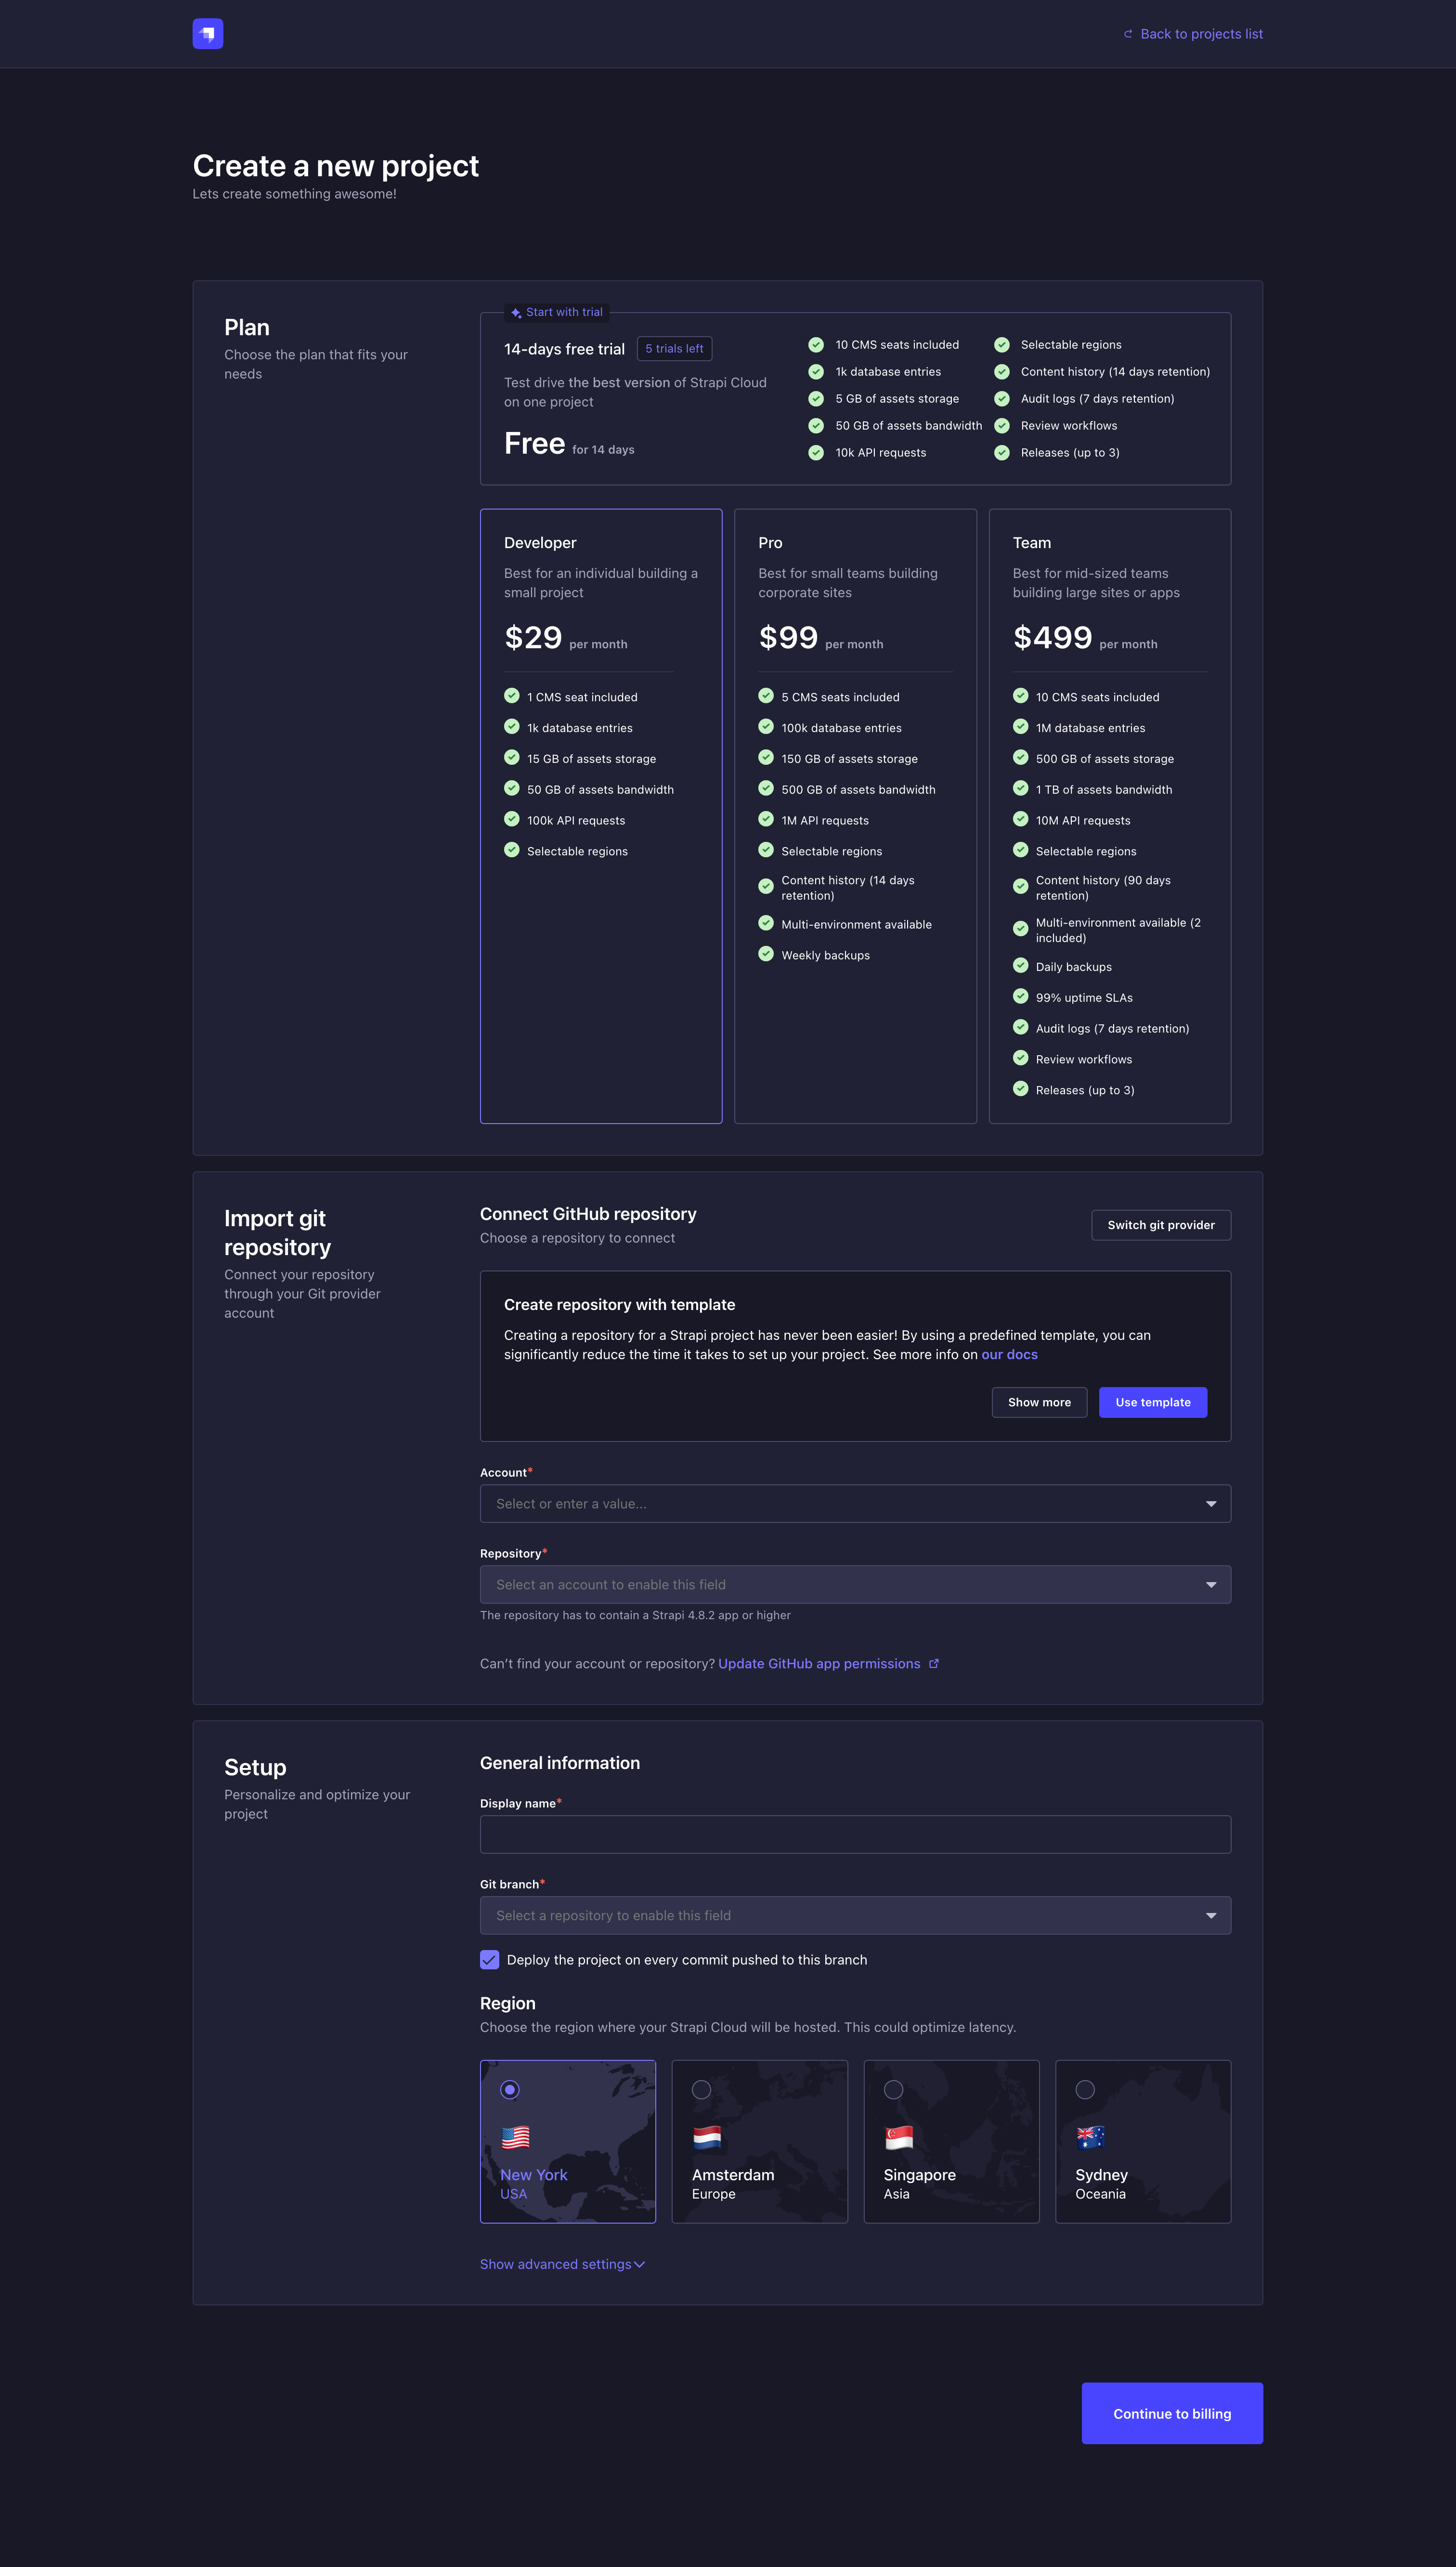Click the $29 per month price
The height and width of the screenshot is (2567, 1456).
[566, 638]
